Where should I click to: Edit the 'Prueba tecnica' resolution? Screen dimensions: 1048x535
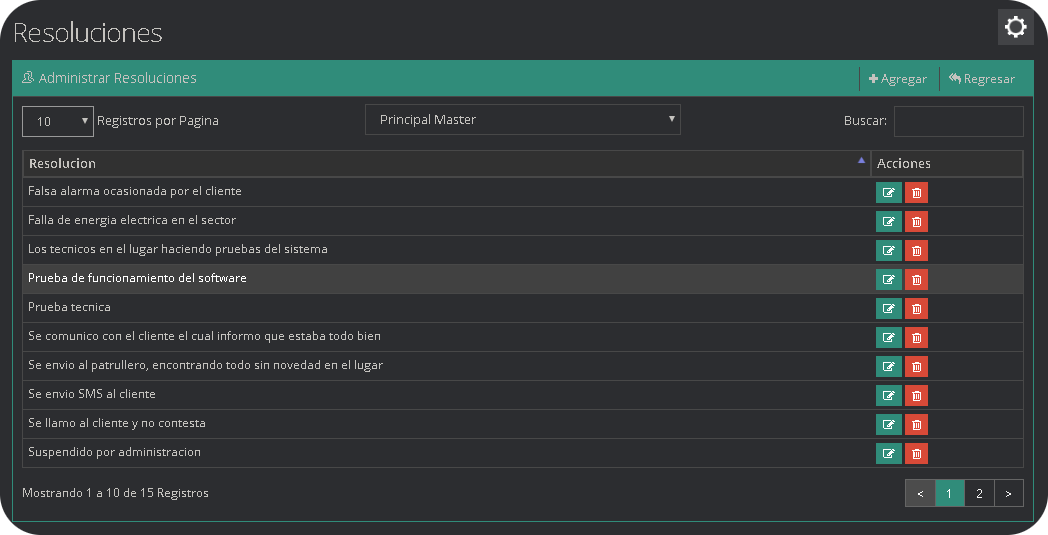coord(888,308)
